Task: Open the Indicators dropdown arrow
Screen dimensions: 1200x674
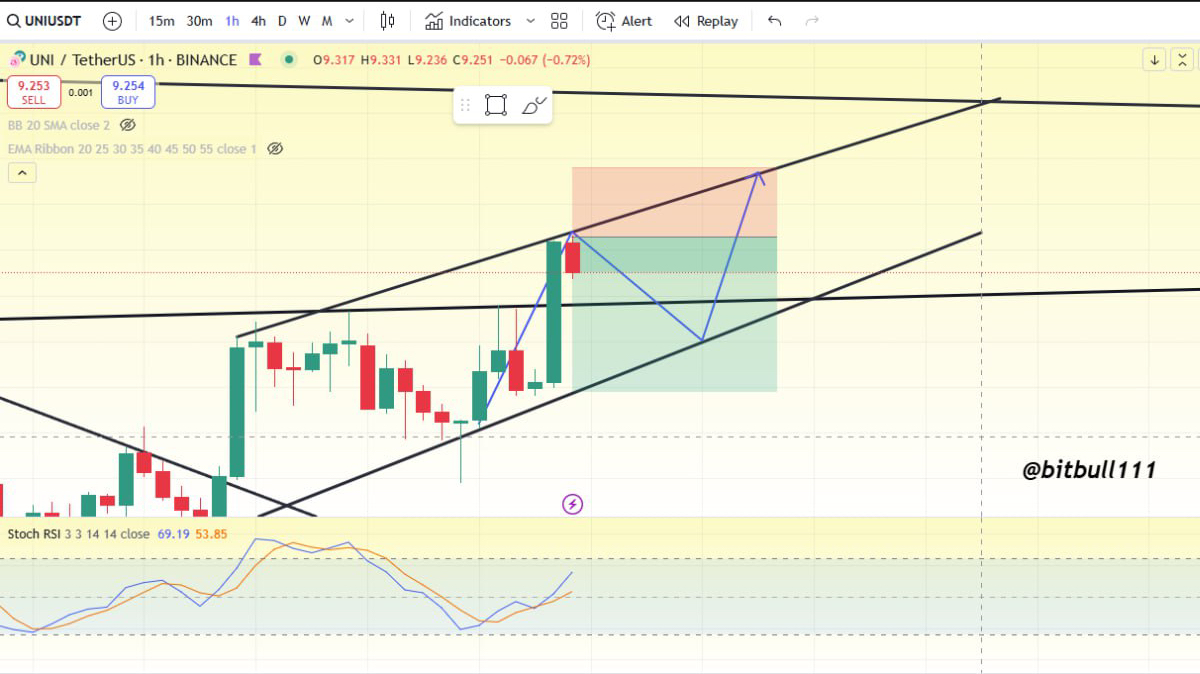Action: point(530,20)
